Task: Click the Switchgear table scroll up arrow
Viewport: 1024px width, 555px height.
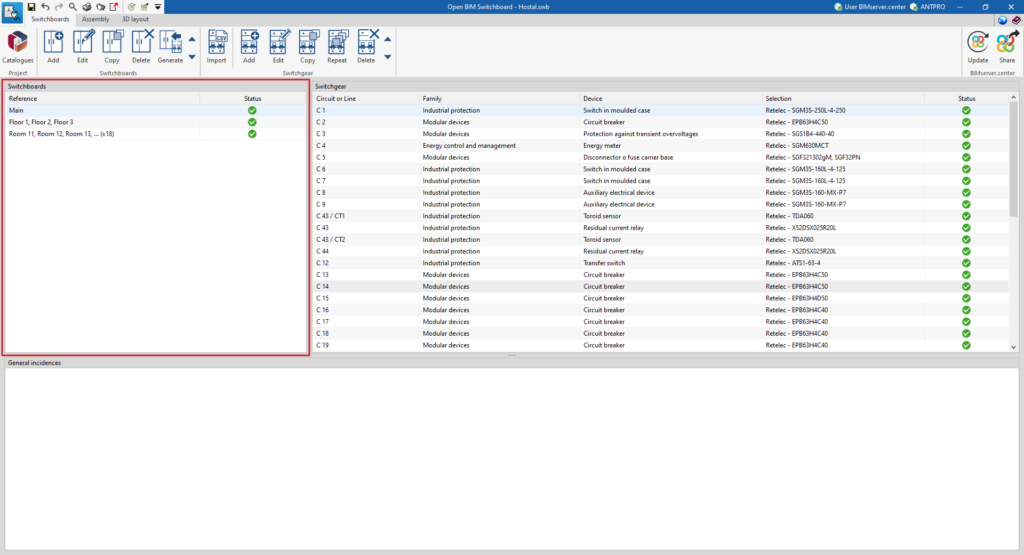Action: (1014, 97)
